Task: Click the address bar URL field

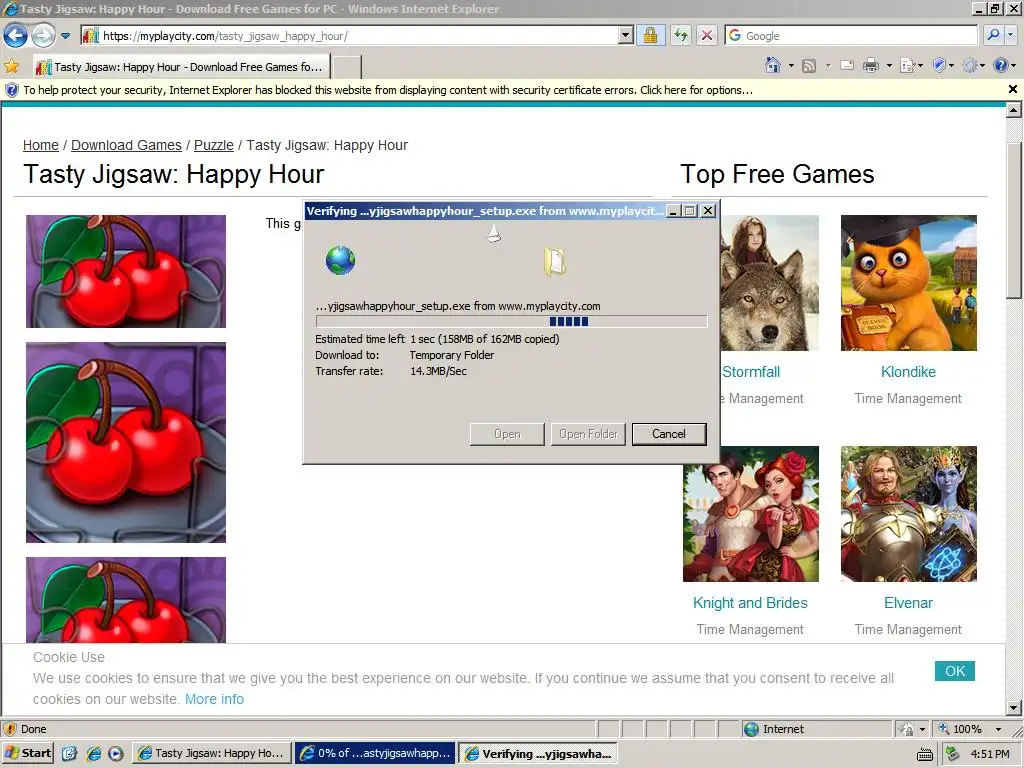Action: (351, 36)
